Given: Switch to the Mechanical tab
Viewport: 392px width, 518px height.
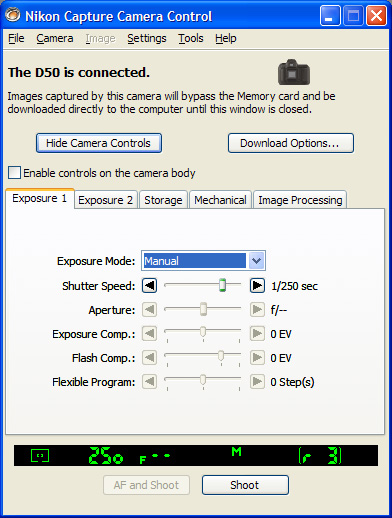Looking at the screenshot, I should [220, 200].
